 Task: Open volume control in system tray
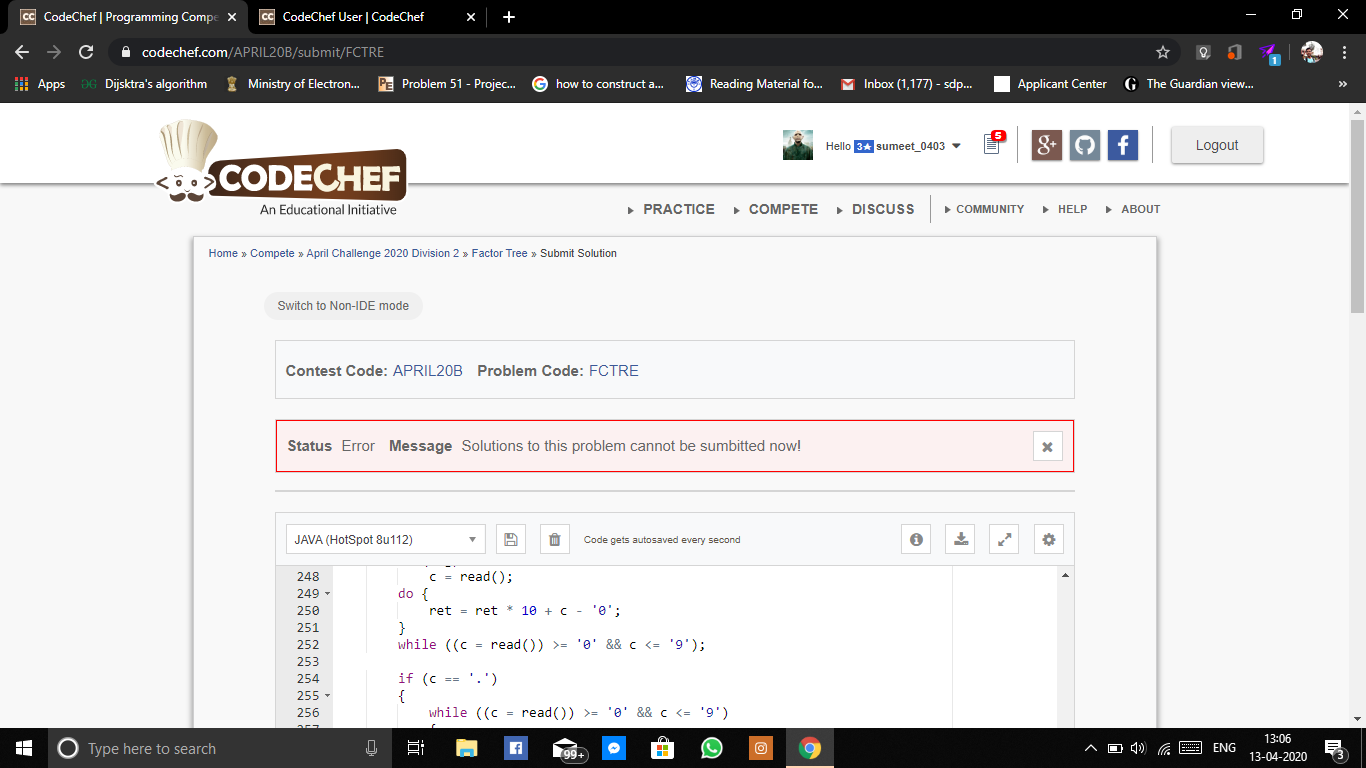coord(1138,748)
